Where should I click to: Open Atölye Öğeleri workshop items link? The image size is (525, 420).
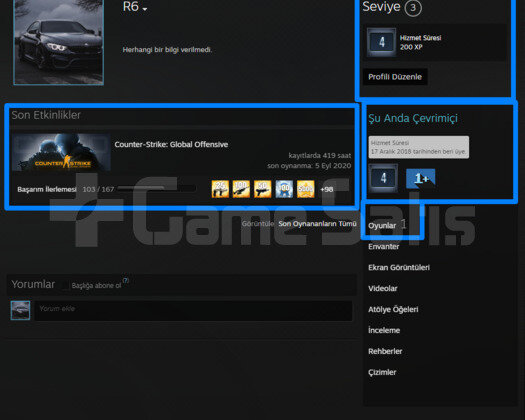pyautogui.click(x=393, y=309)
